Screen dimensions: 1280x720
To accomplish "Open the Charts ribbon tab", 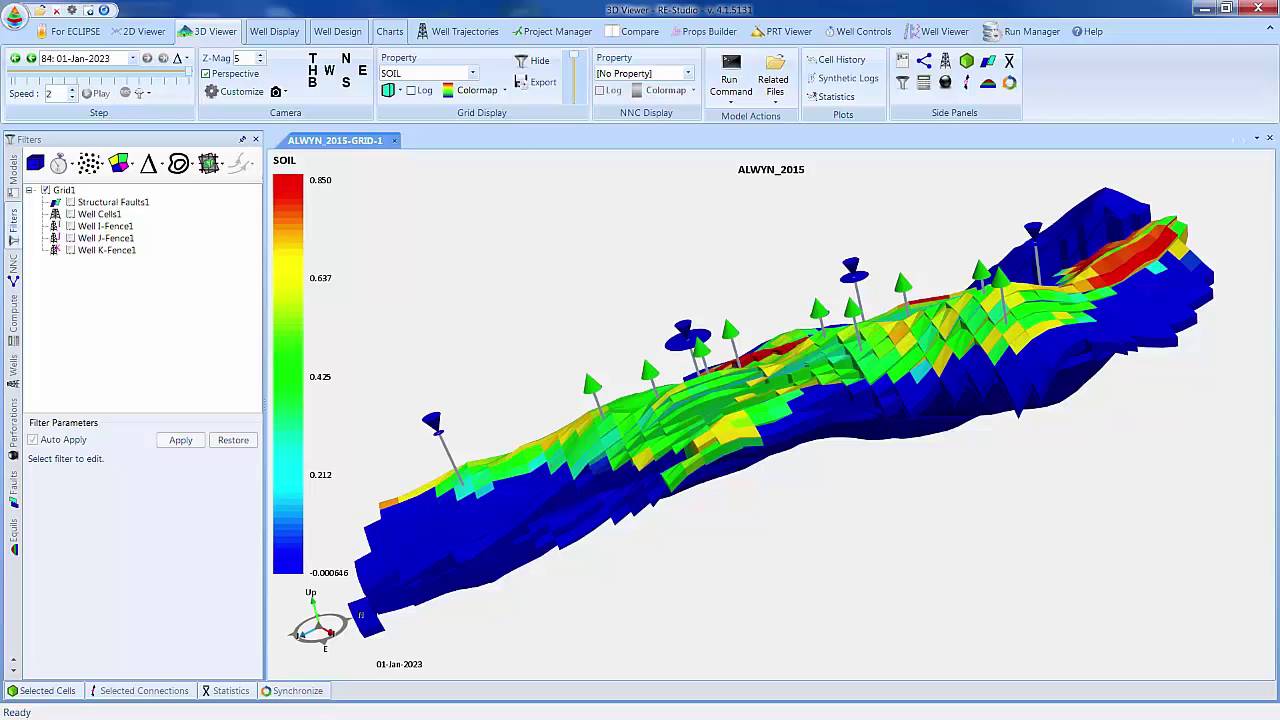I will 390,31.
